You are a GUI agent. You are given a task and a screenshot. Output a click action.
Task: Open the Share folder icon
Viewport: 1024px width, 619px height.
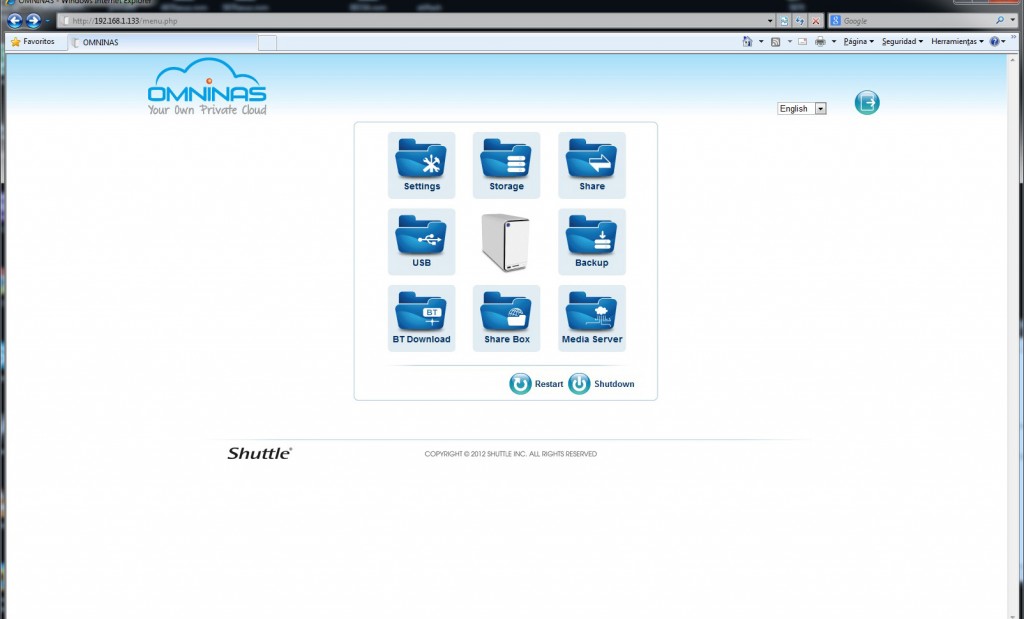point(592,165)
